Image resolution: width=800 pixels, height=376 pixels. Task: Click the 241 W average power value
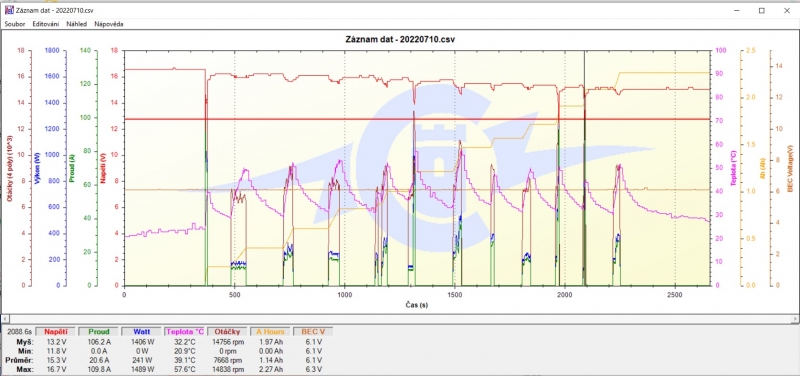point(143,360)
